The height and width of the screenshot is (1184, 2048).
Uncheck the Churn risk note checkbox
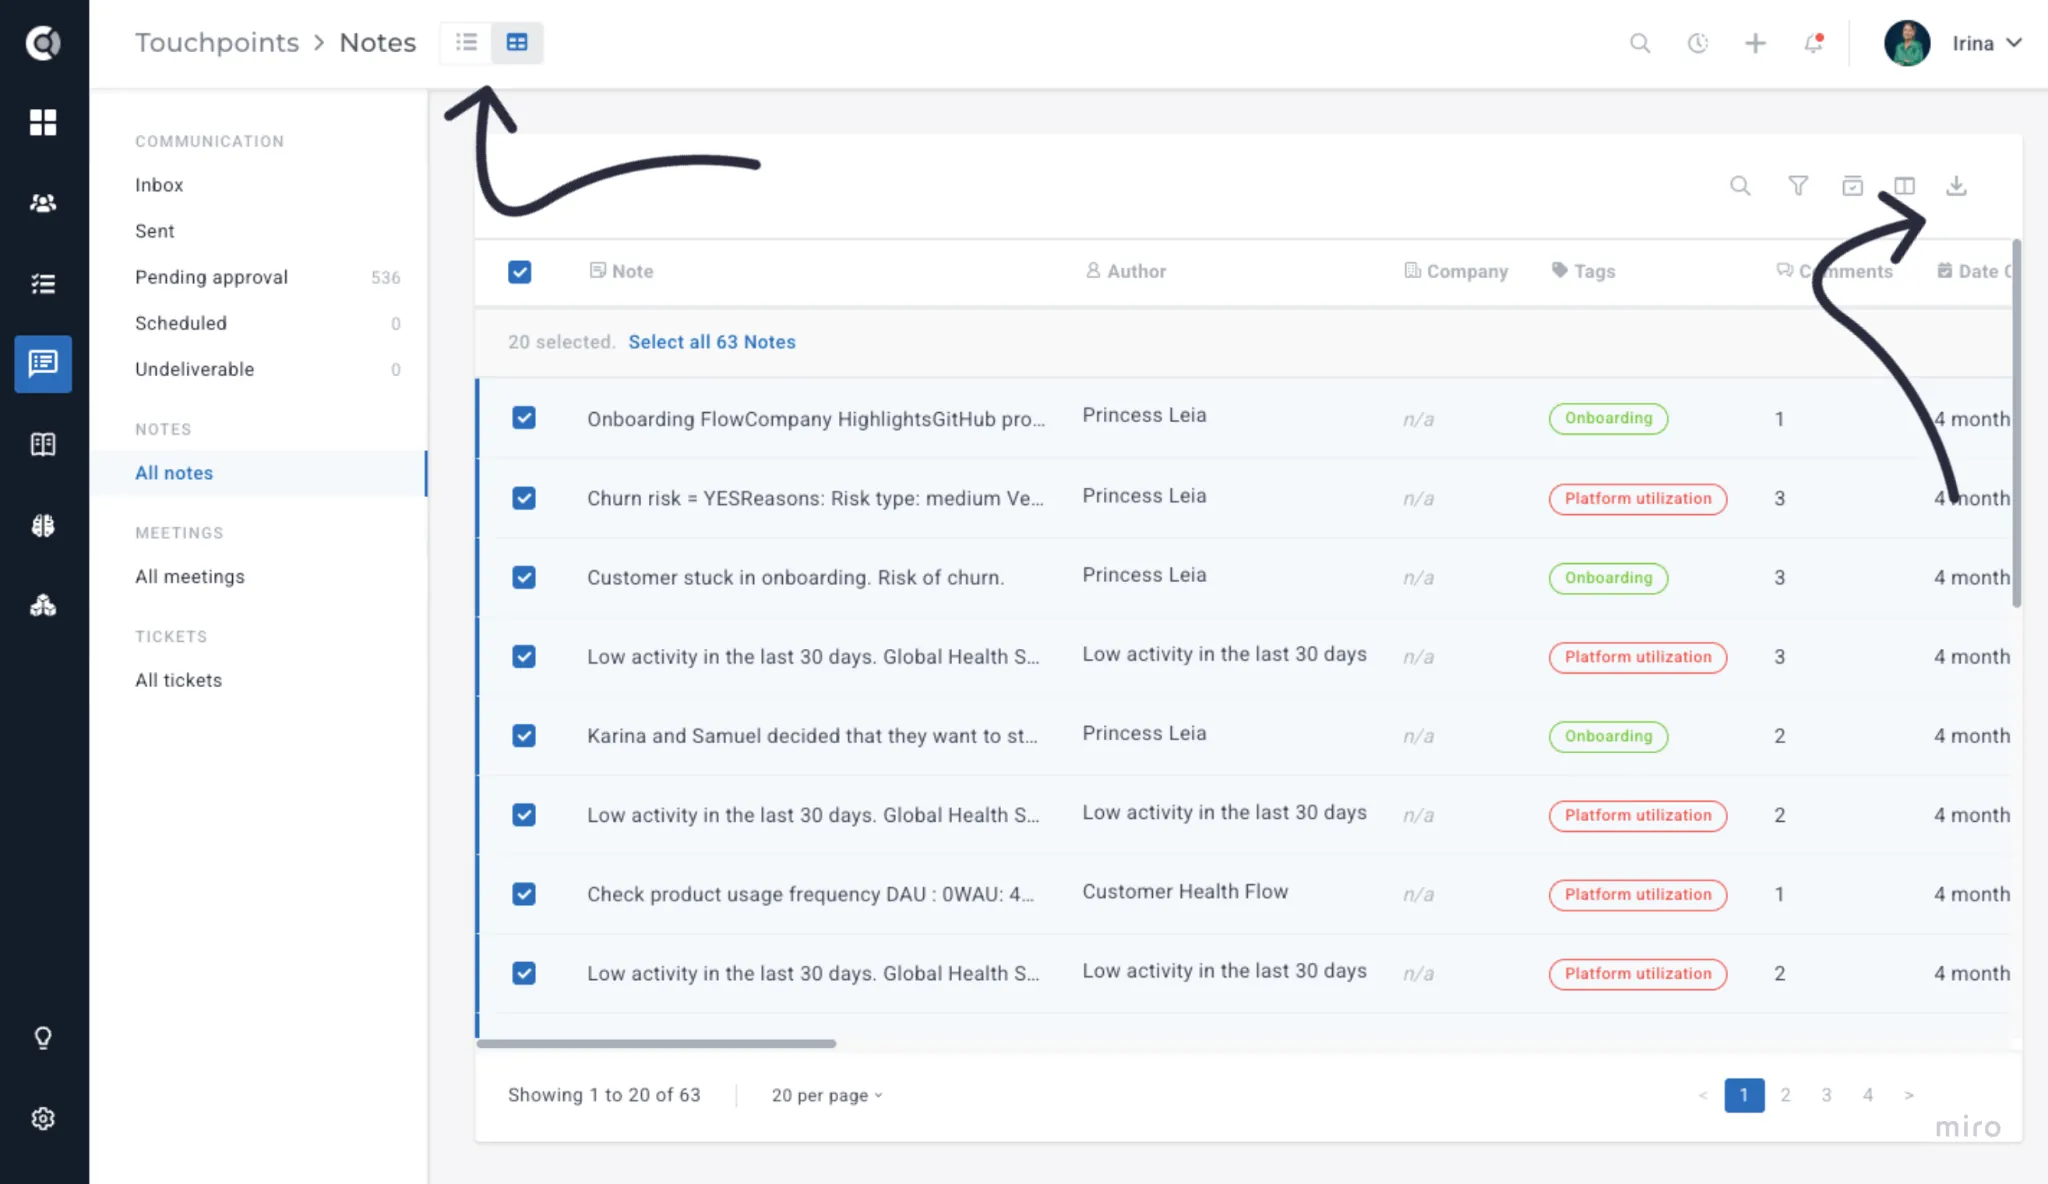click(524, 498)
